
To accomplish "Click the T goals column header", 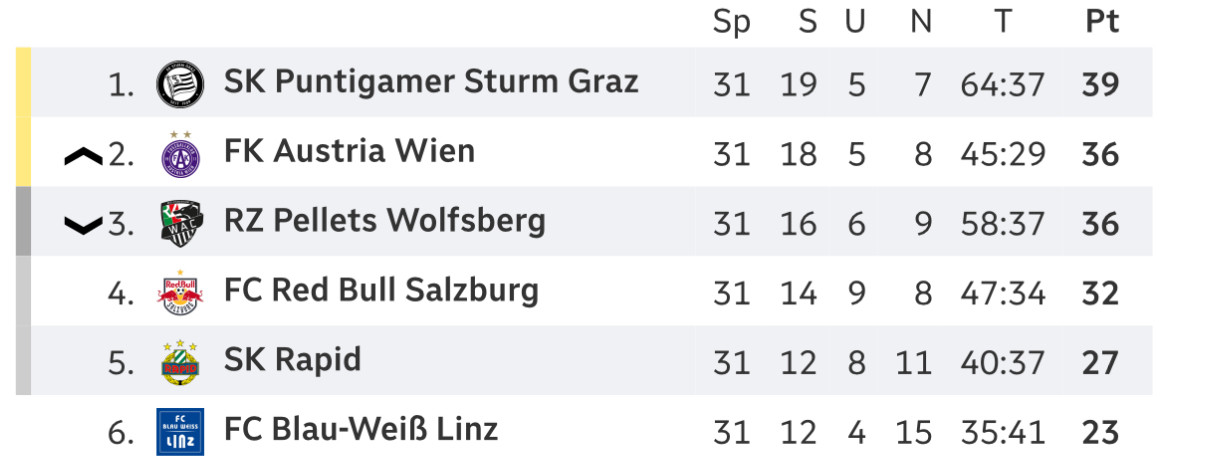I will coord(1002,22).
